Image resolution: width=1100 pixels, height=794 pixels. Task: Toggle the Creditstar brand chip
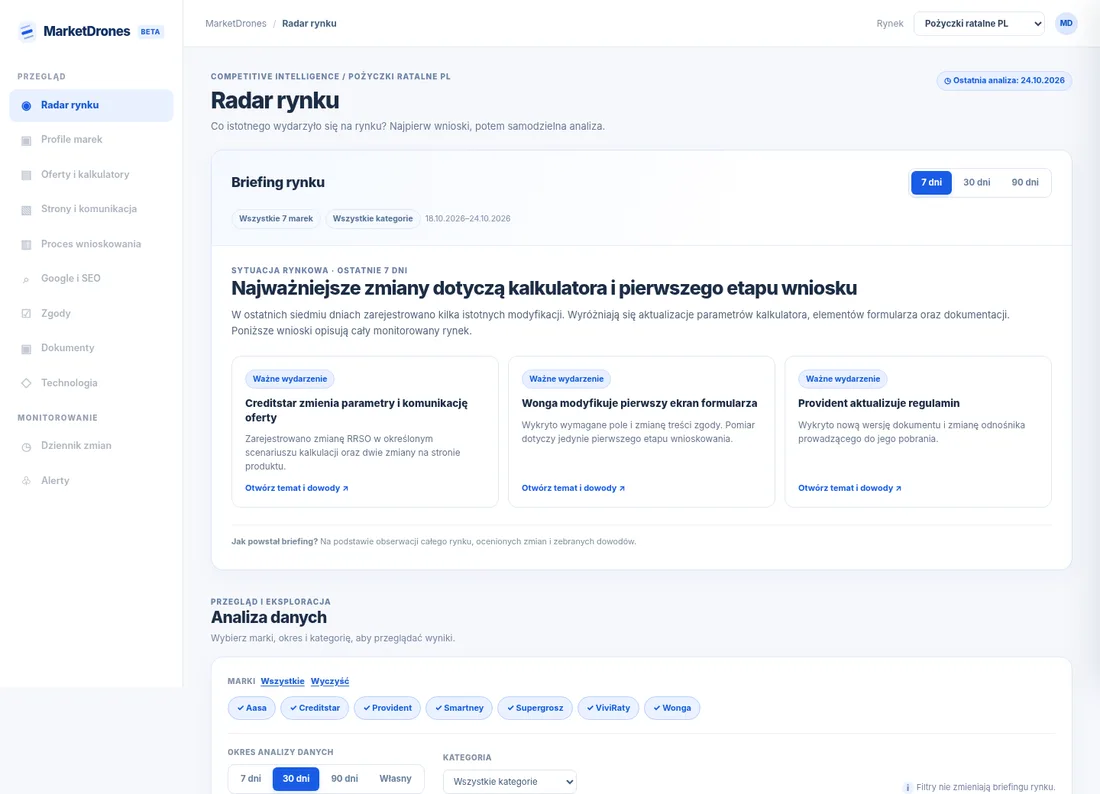coord(314,708)
